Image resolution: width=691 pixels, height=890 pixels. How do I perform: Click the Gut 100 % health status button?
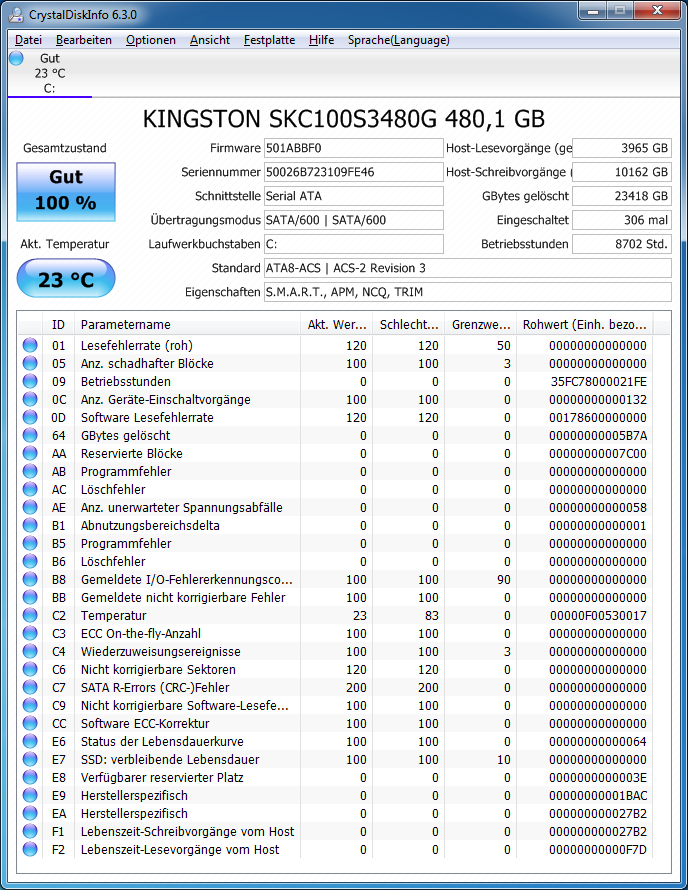[x=66, y=192]
